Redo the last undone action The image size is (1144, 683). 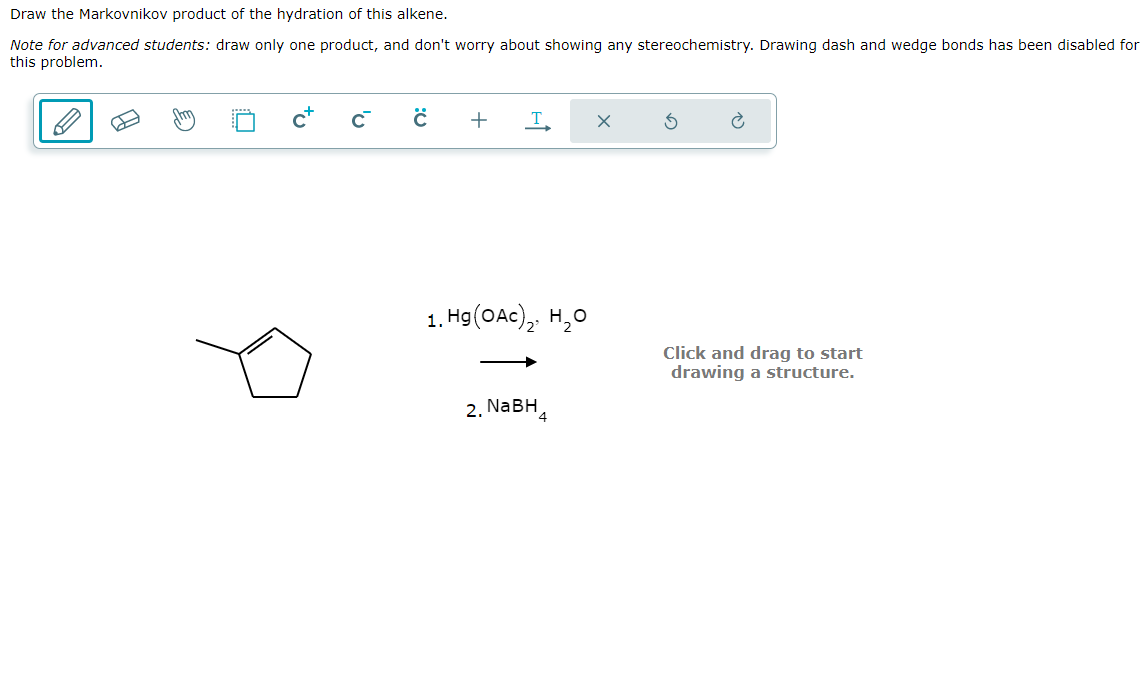point(737,120)
